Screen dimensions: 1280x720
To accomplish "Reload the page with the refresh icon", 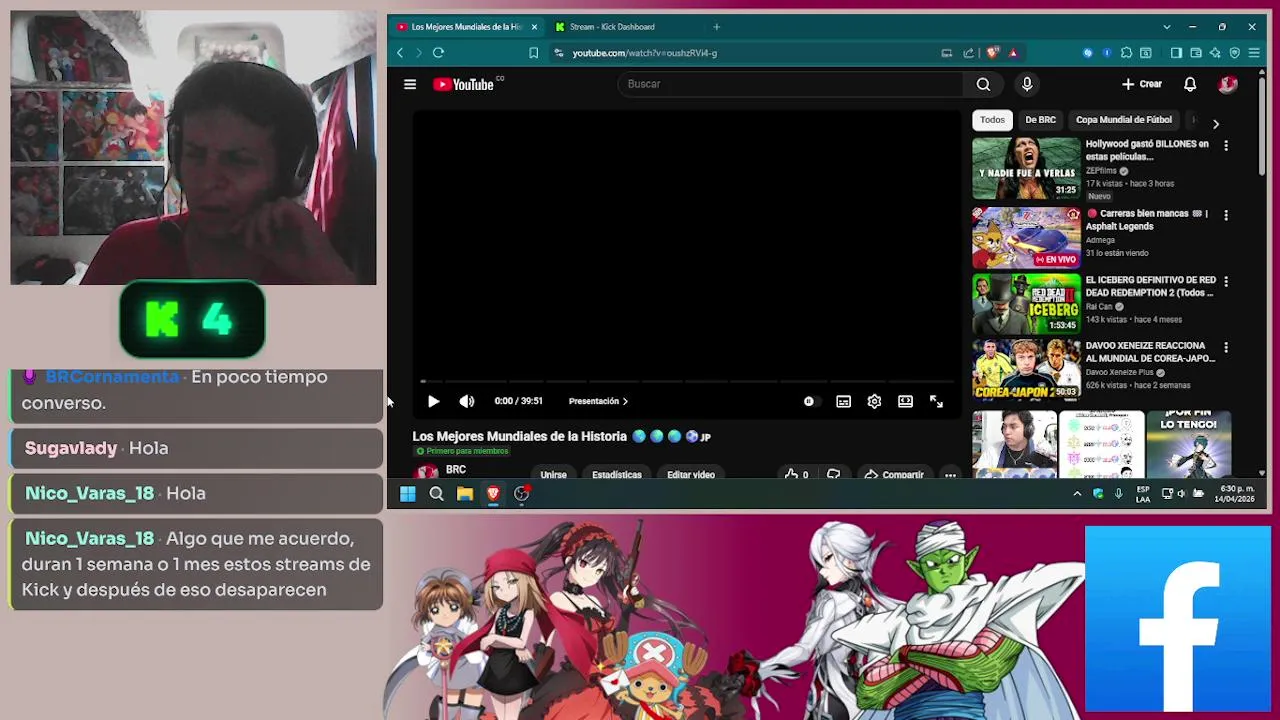I will tap(438, 53).
